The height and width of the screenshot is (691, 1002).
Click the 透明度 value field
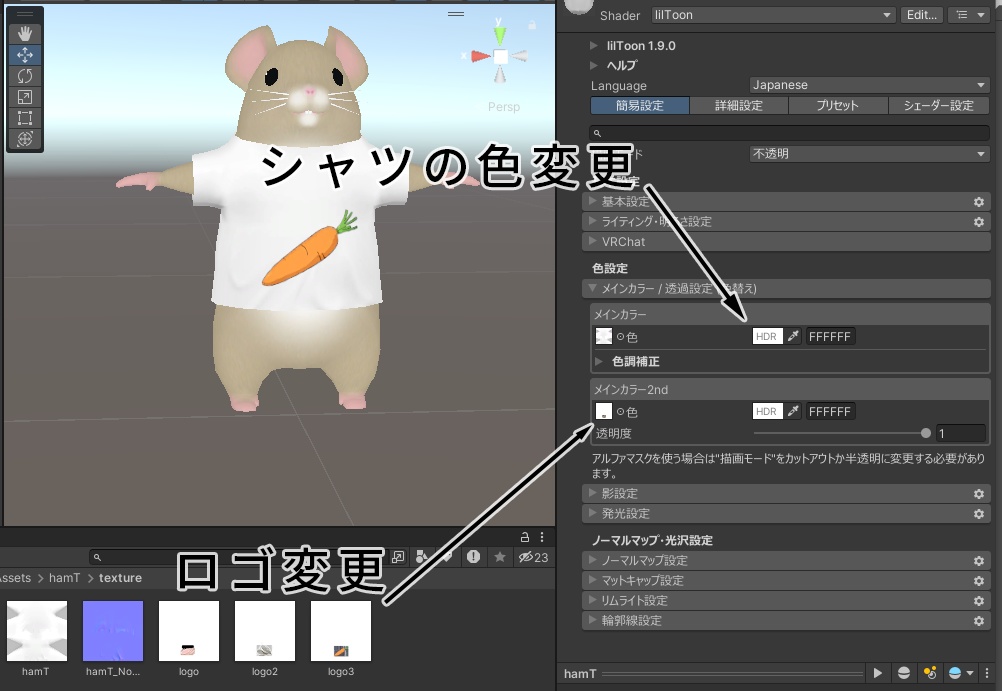tap(960, 433)
